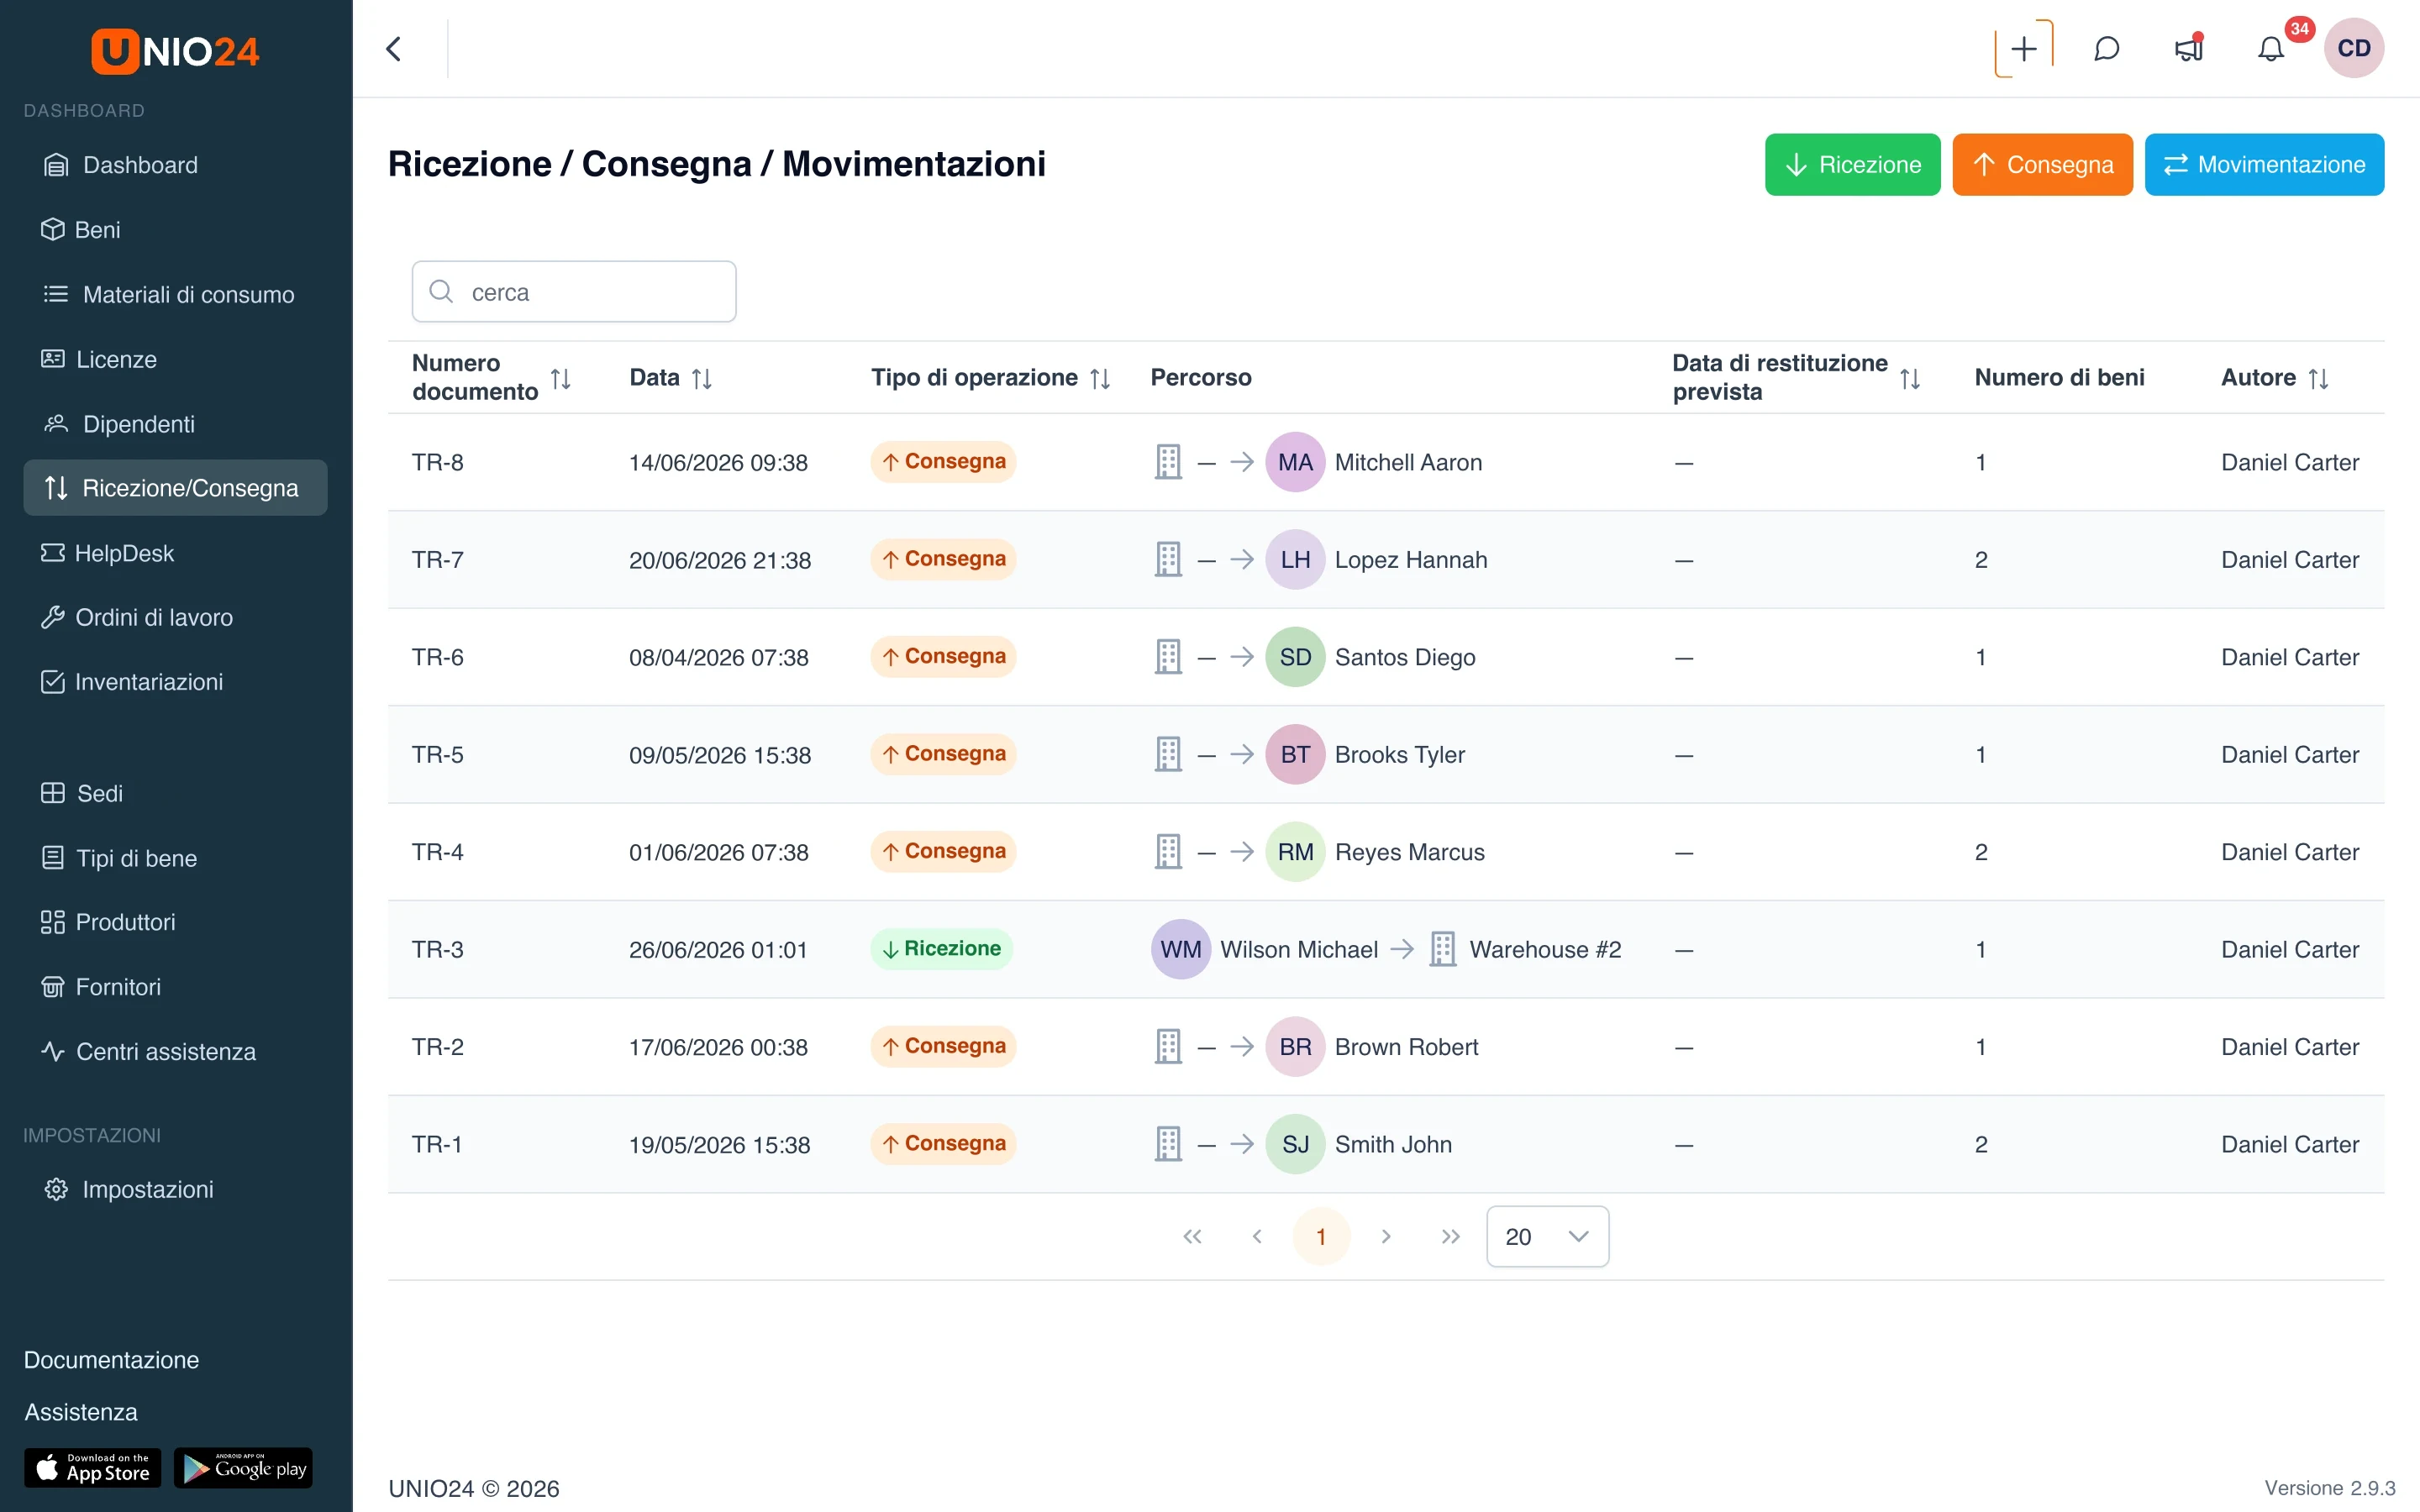Open Materiali di consumo in the sidebar
This screenshot has width=2420, height=1512.
click(175, 295)
